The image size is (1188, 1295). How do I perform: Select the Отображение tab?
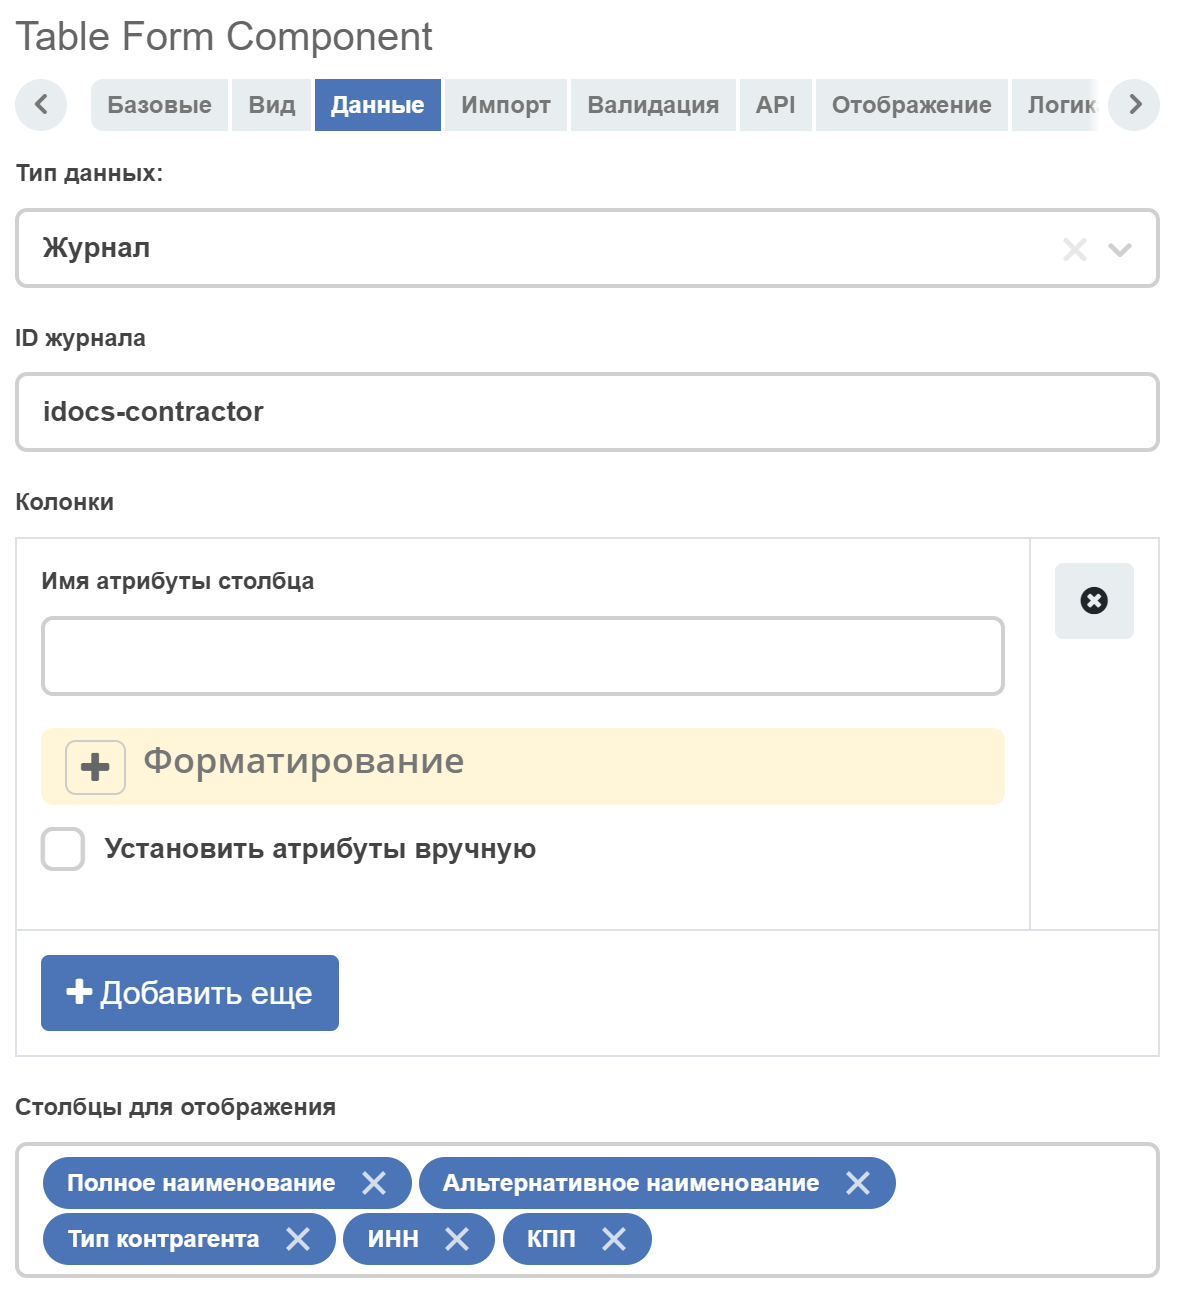click(x=912, y=105)
